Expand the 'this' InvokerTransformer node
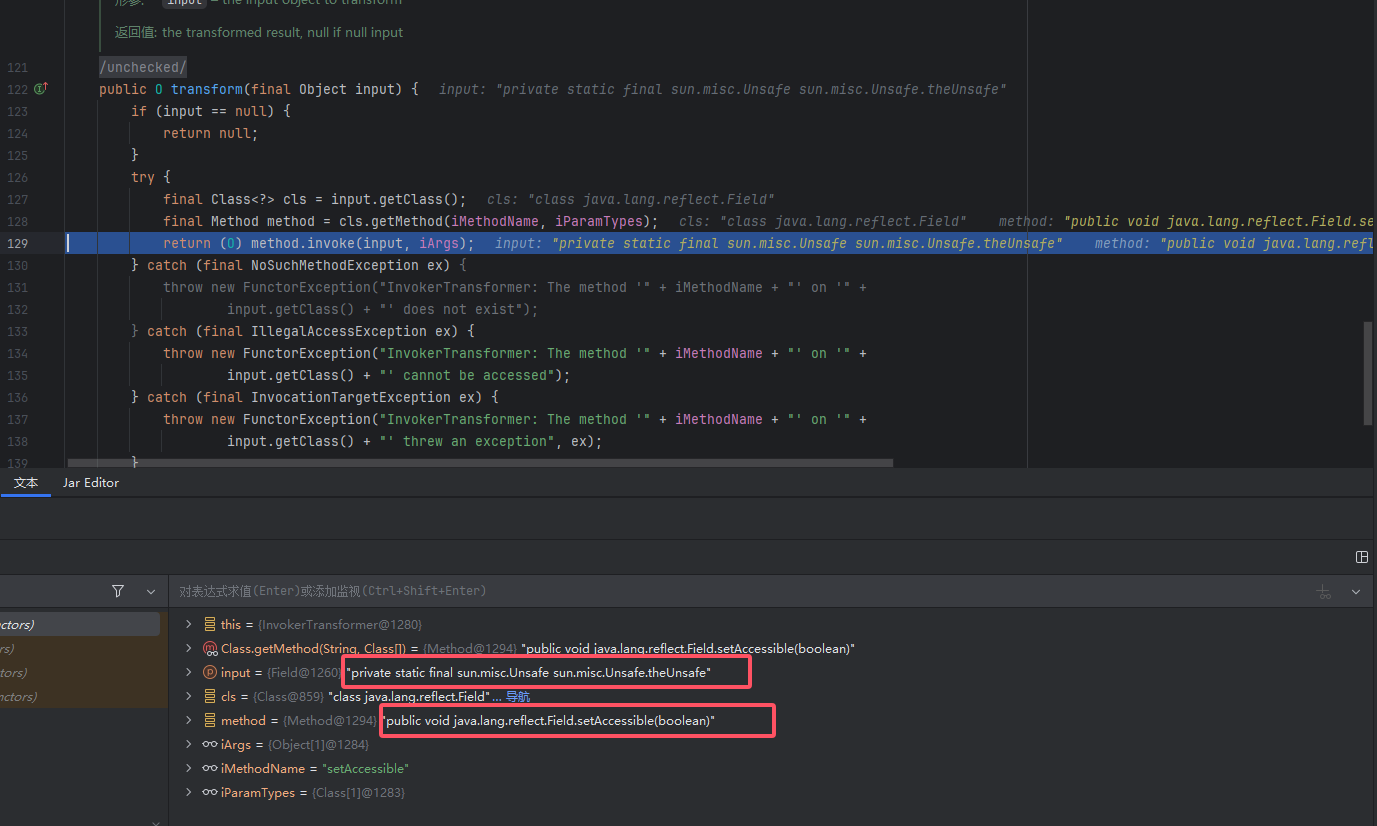1377x826 pixels. 188,624
